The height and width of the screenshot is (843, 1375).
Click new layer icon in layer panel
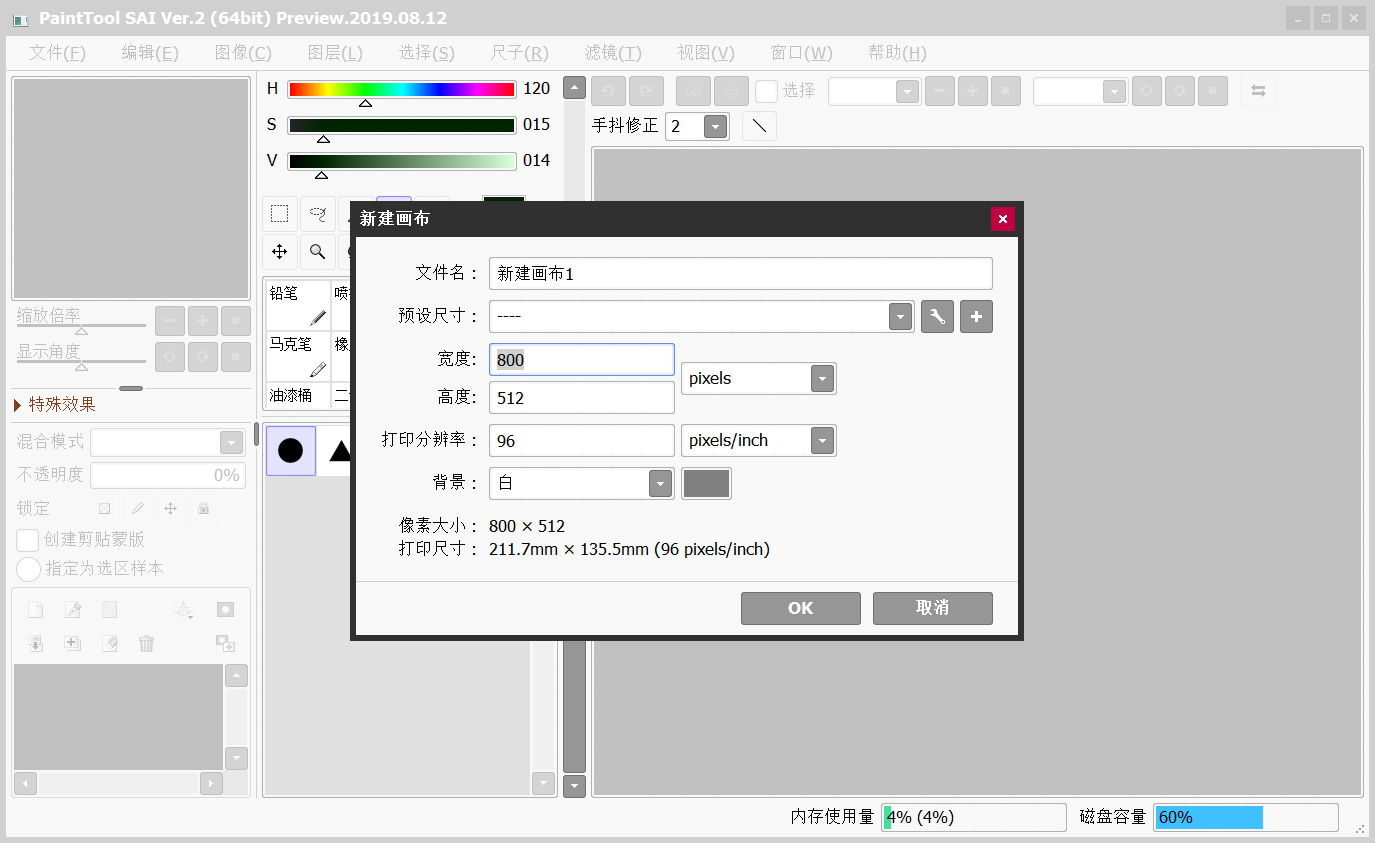(x=35, y=610)
